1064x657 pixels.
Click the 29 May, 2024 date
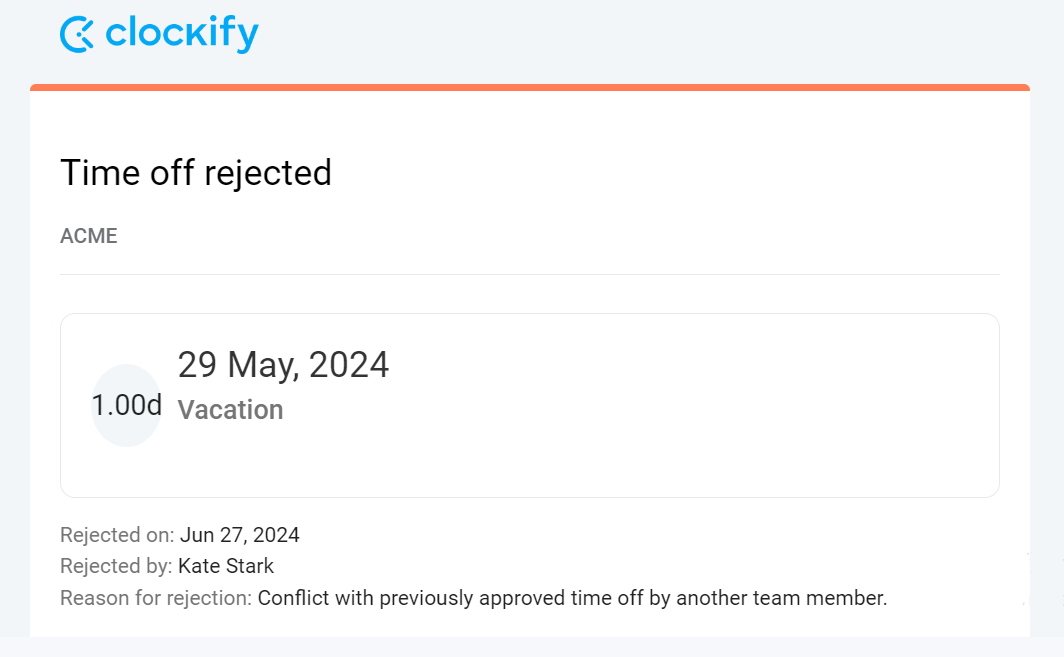(284, 365)
